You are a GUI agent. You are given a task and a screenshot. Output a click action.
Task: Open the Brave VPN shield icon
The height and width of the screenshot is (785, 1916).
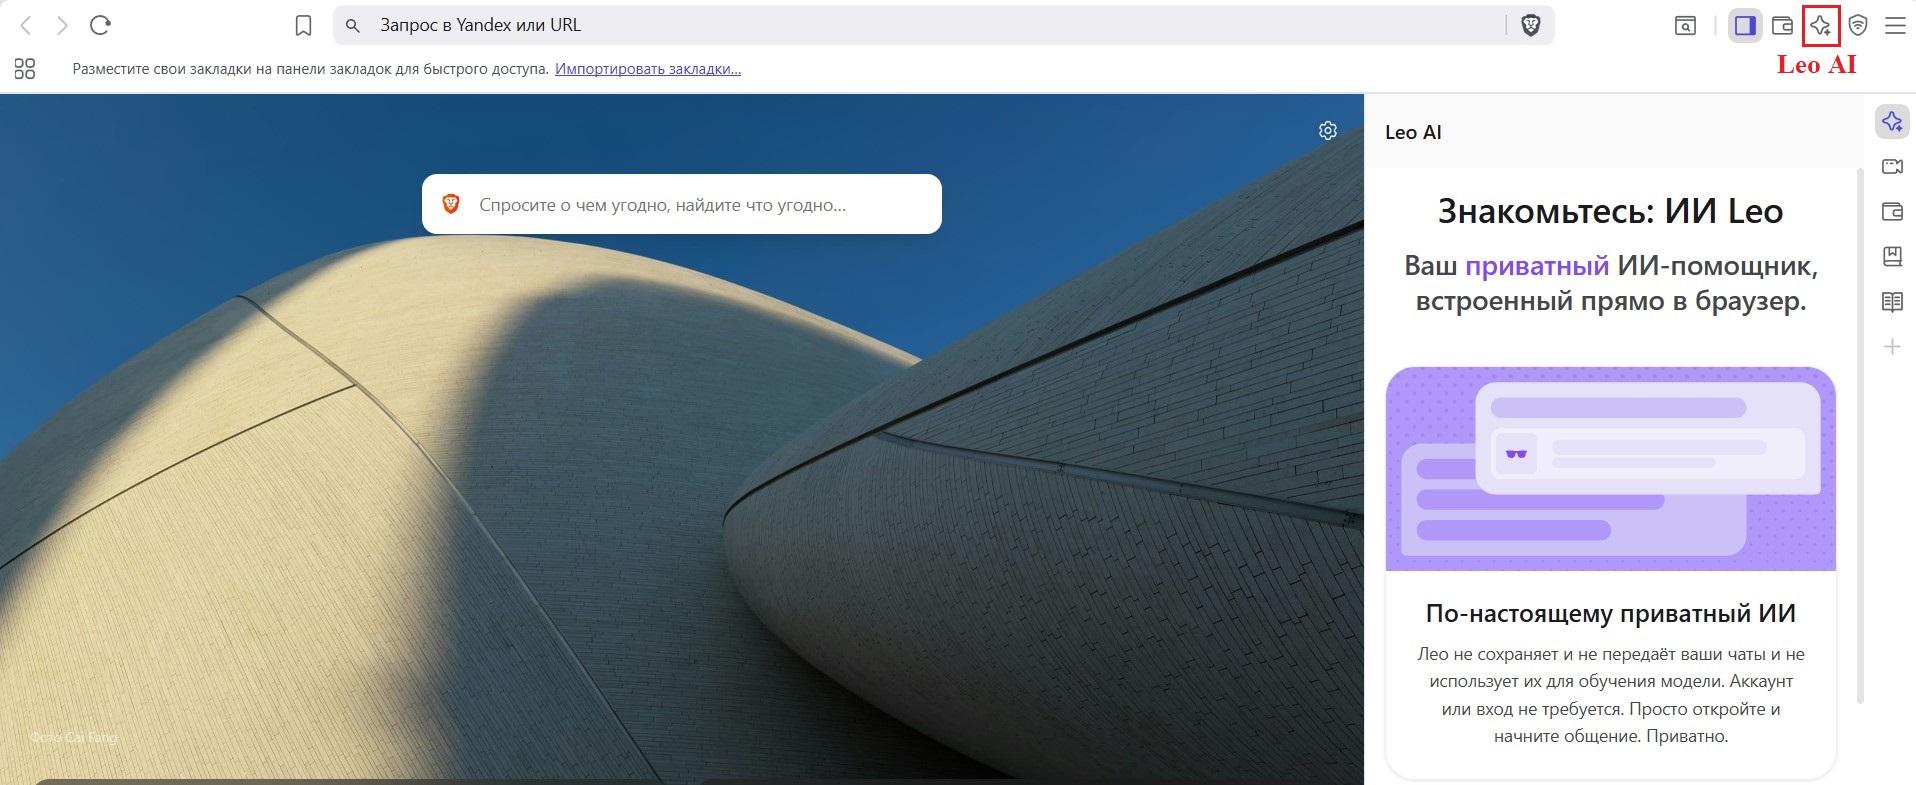click(1858, 26)
